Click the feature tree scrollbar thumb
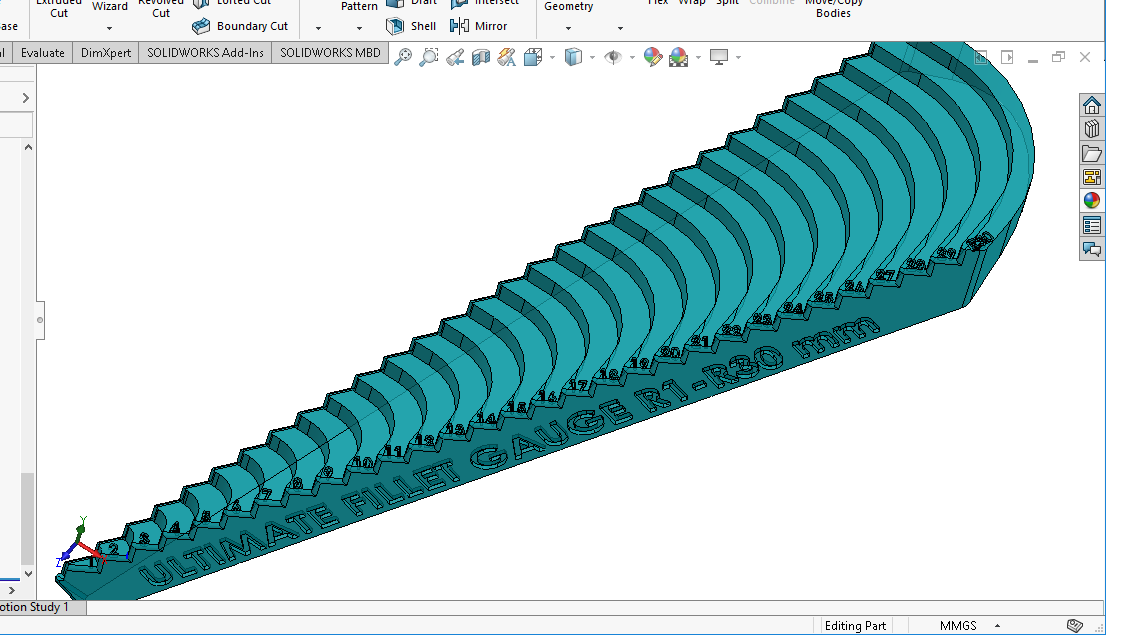Screen dimensions: 1126x640 pyautogui.click(x=27, y=519)
